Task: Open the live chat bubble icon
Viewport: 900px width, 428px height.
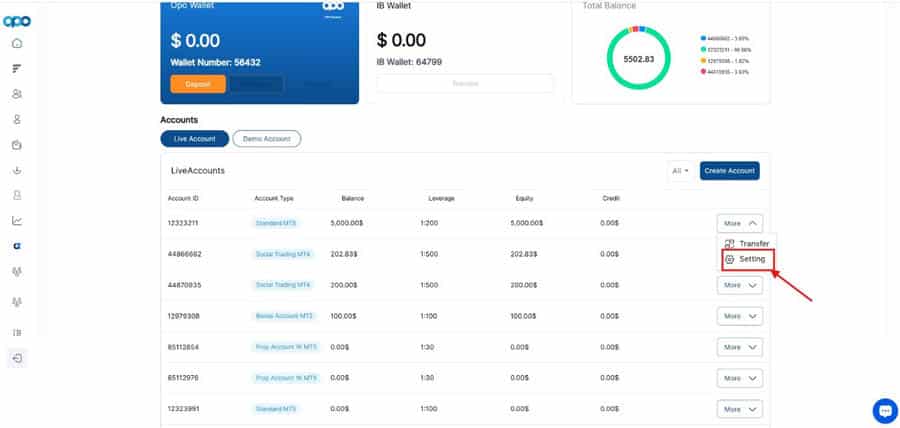Action: point(885,411)
